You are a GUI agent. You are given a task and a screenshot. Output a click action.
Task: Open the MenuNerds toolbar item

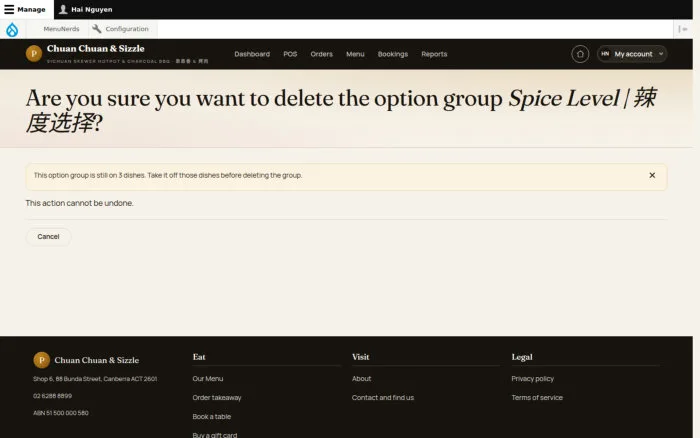61,29
